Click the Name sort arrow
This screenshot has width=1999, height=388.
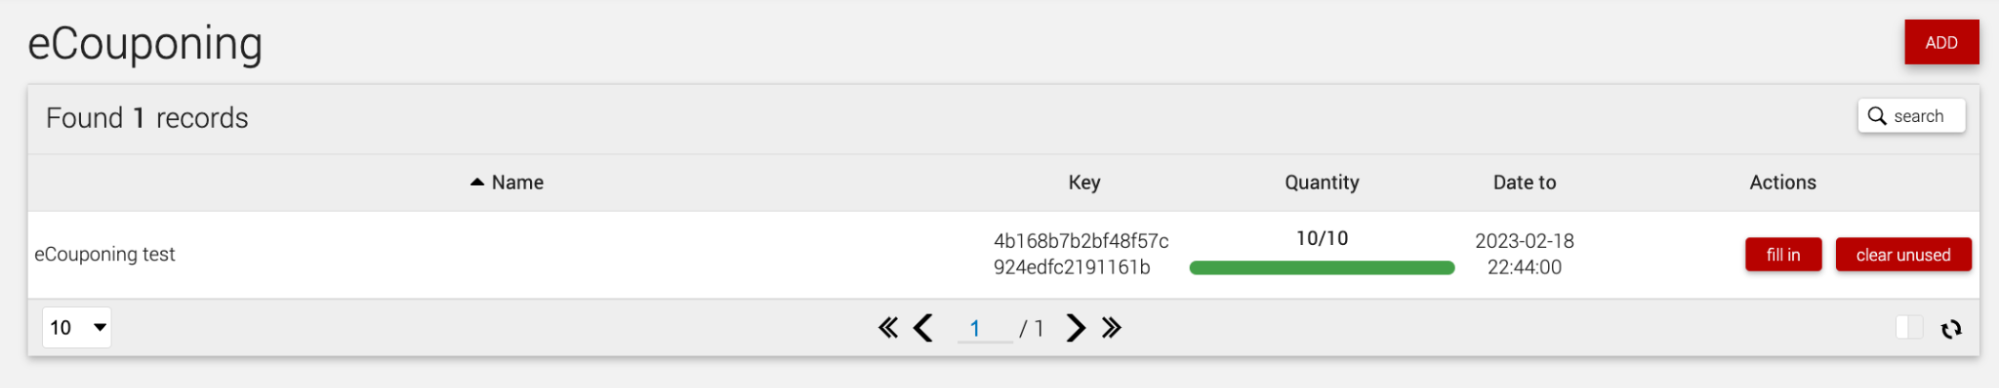pos(477,182)
